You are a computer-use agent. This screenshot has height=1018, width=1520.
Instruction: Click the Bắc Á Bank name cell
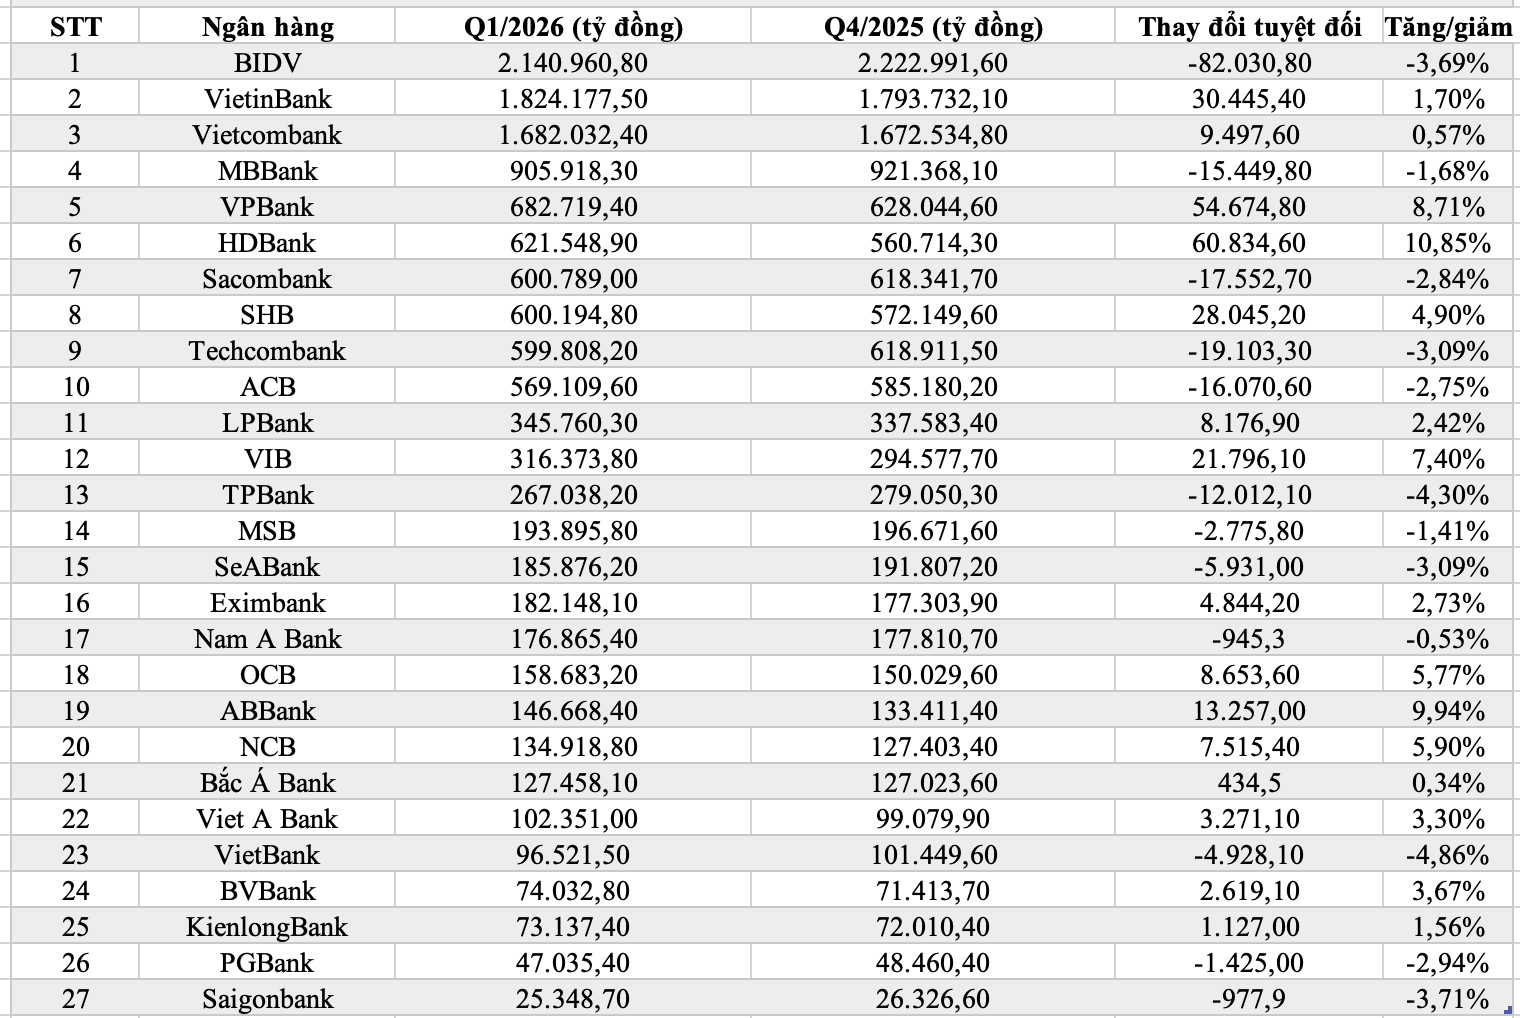267,783
